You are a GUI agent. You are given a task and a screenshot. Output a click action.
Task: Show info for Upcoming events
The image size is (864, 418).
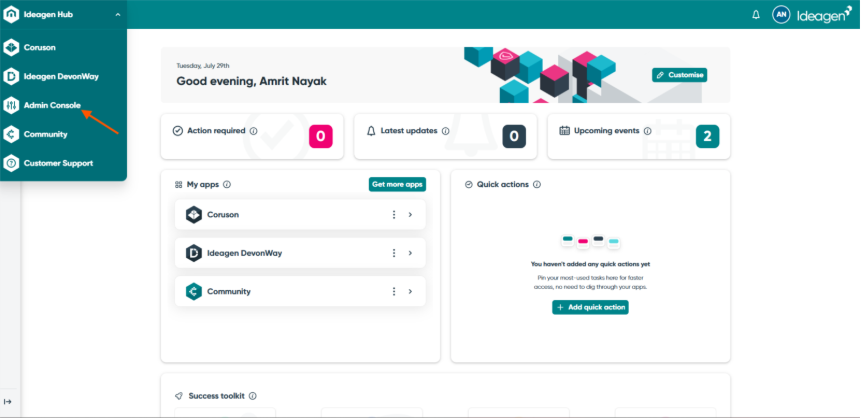(x=647, y=131)
